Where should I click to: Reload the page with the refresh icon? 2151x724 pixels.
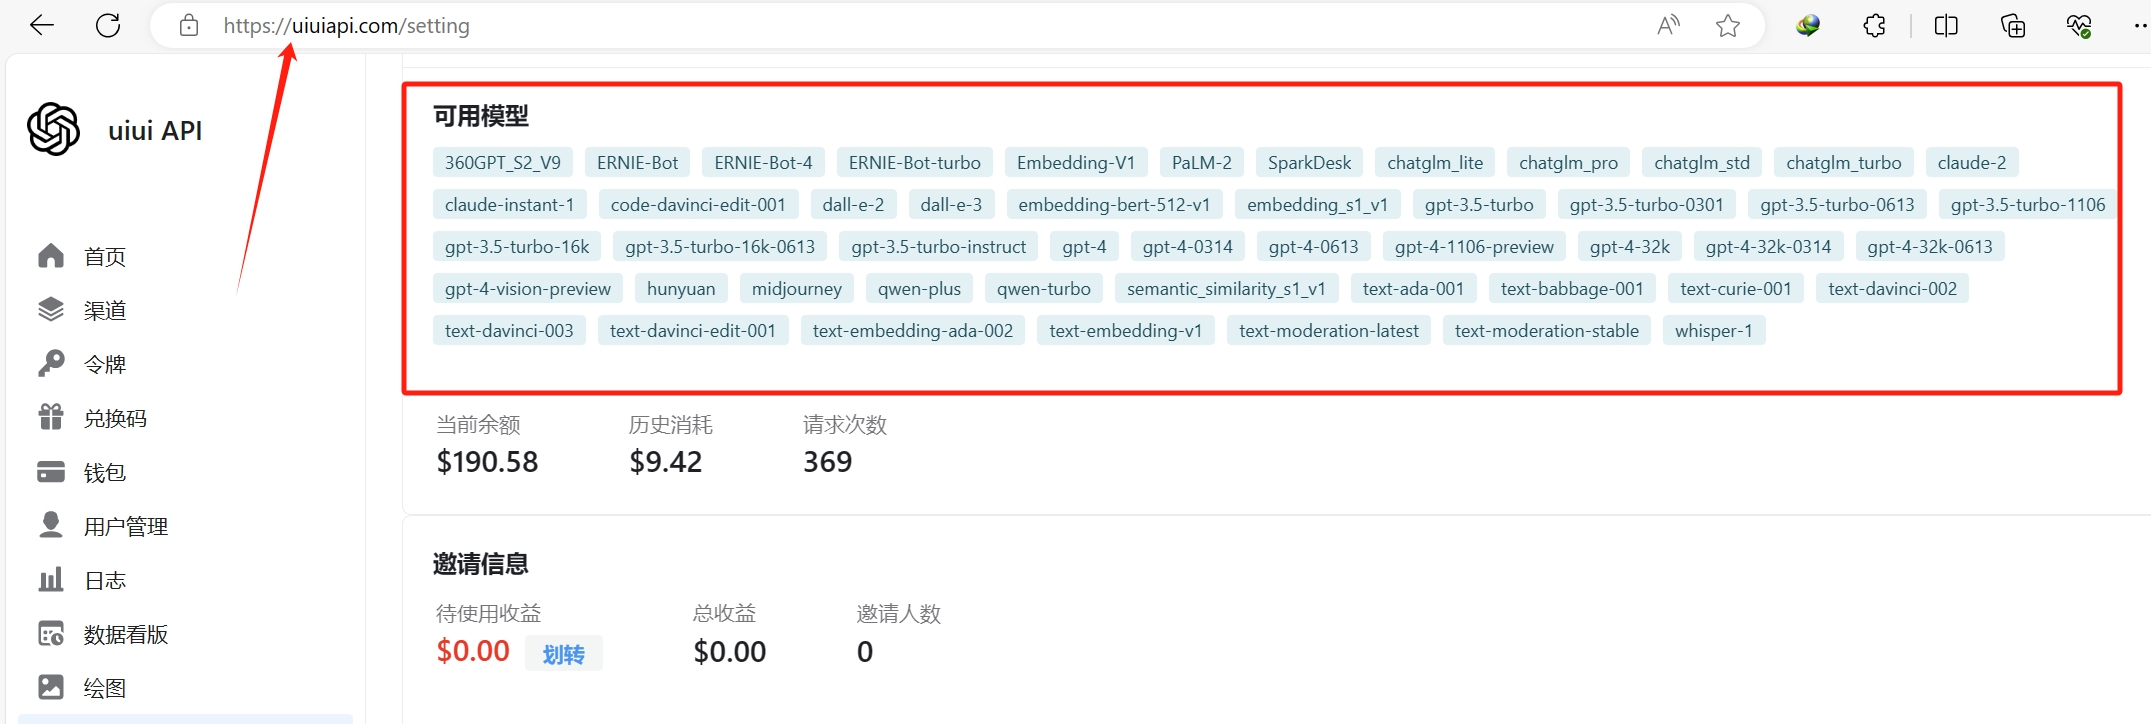[108, 26]
